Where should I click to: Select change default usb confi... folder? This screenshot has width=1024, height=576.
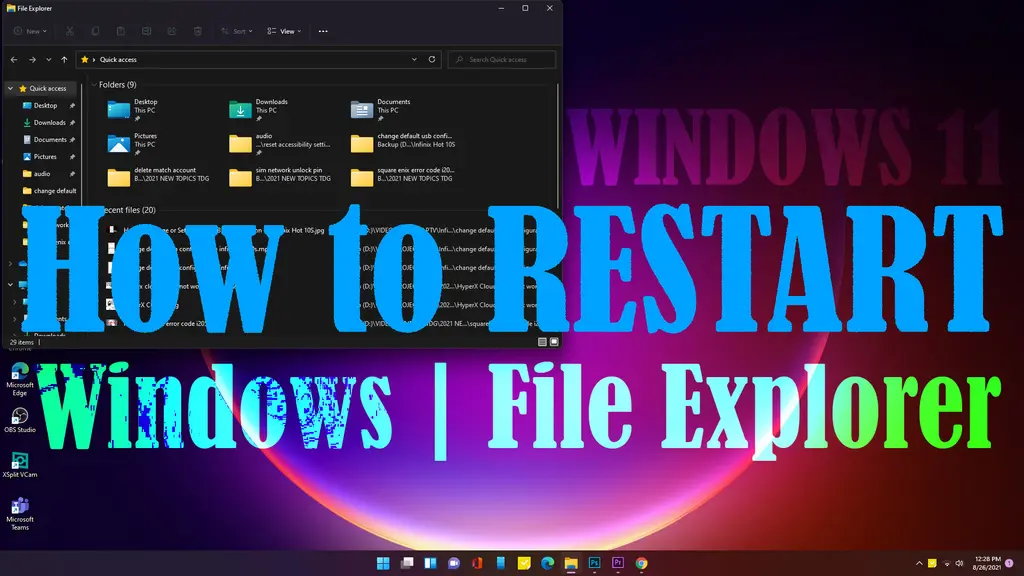[x=402, y=142]
